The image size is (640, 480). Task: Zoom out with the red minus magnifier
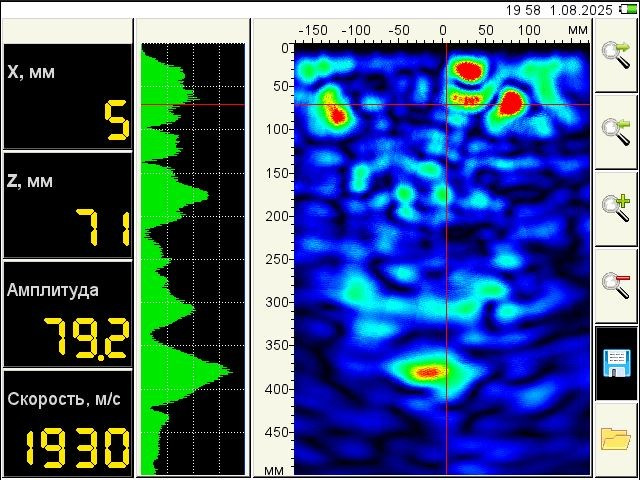616,284
